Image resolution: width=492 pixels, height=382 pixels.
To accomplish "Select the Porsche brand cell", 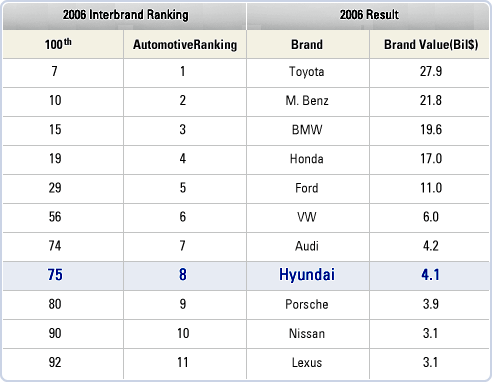I will pyautogui.click(x=307, y=304).
